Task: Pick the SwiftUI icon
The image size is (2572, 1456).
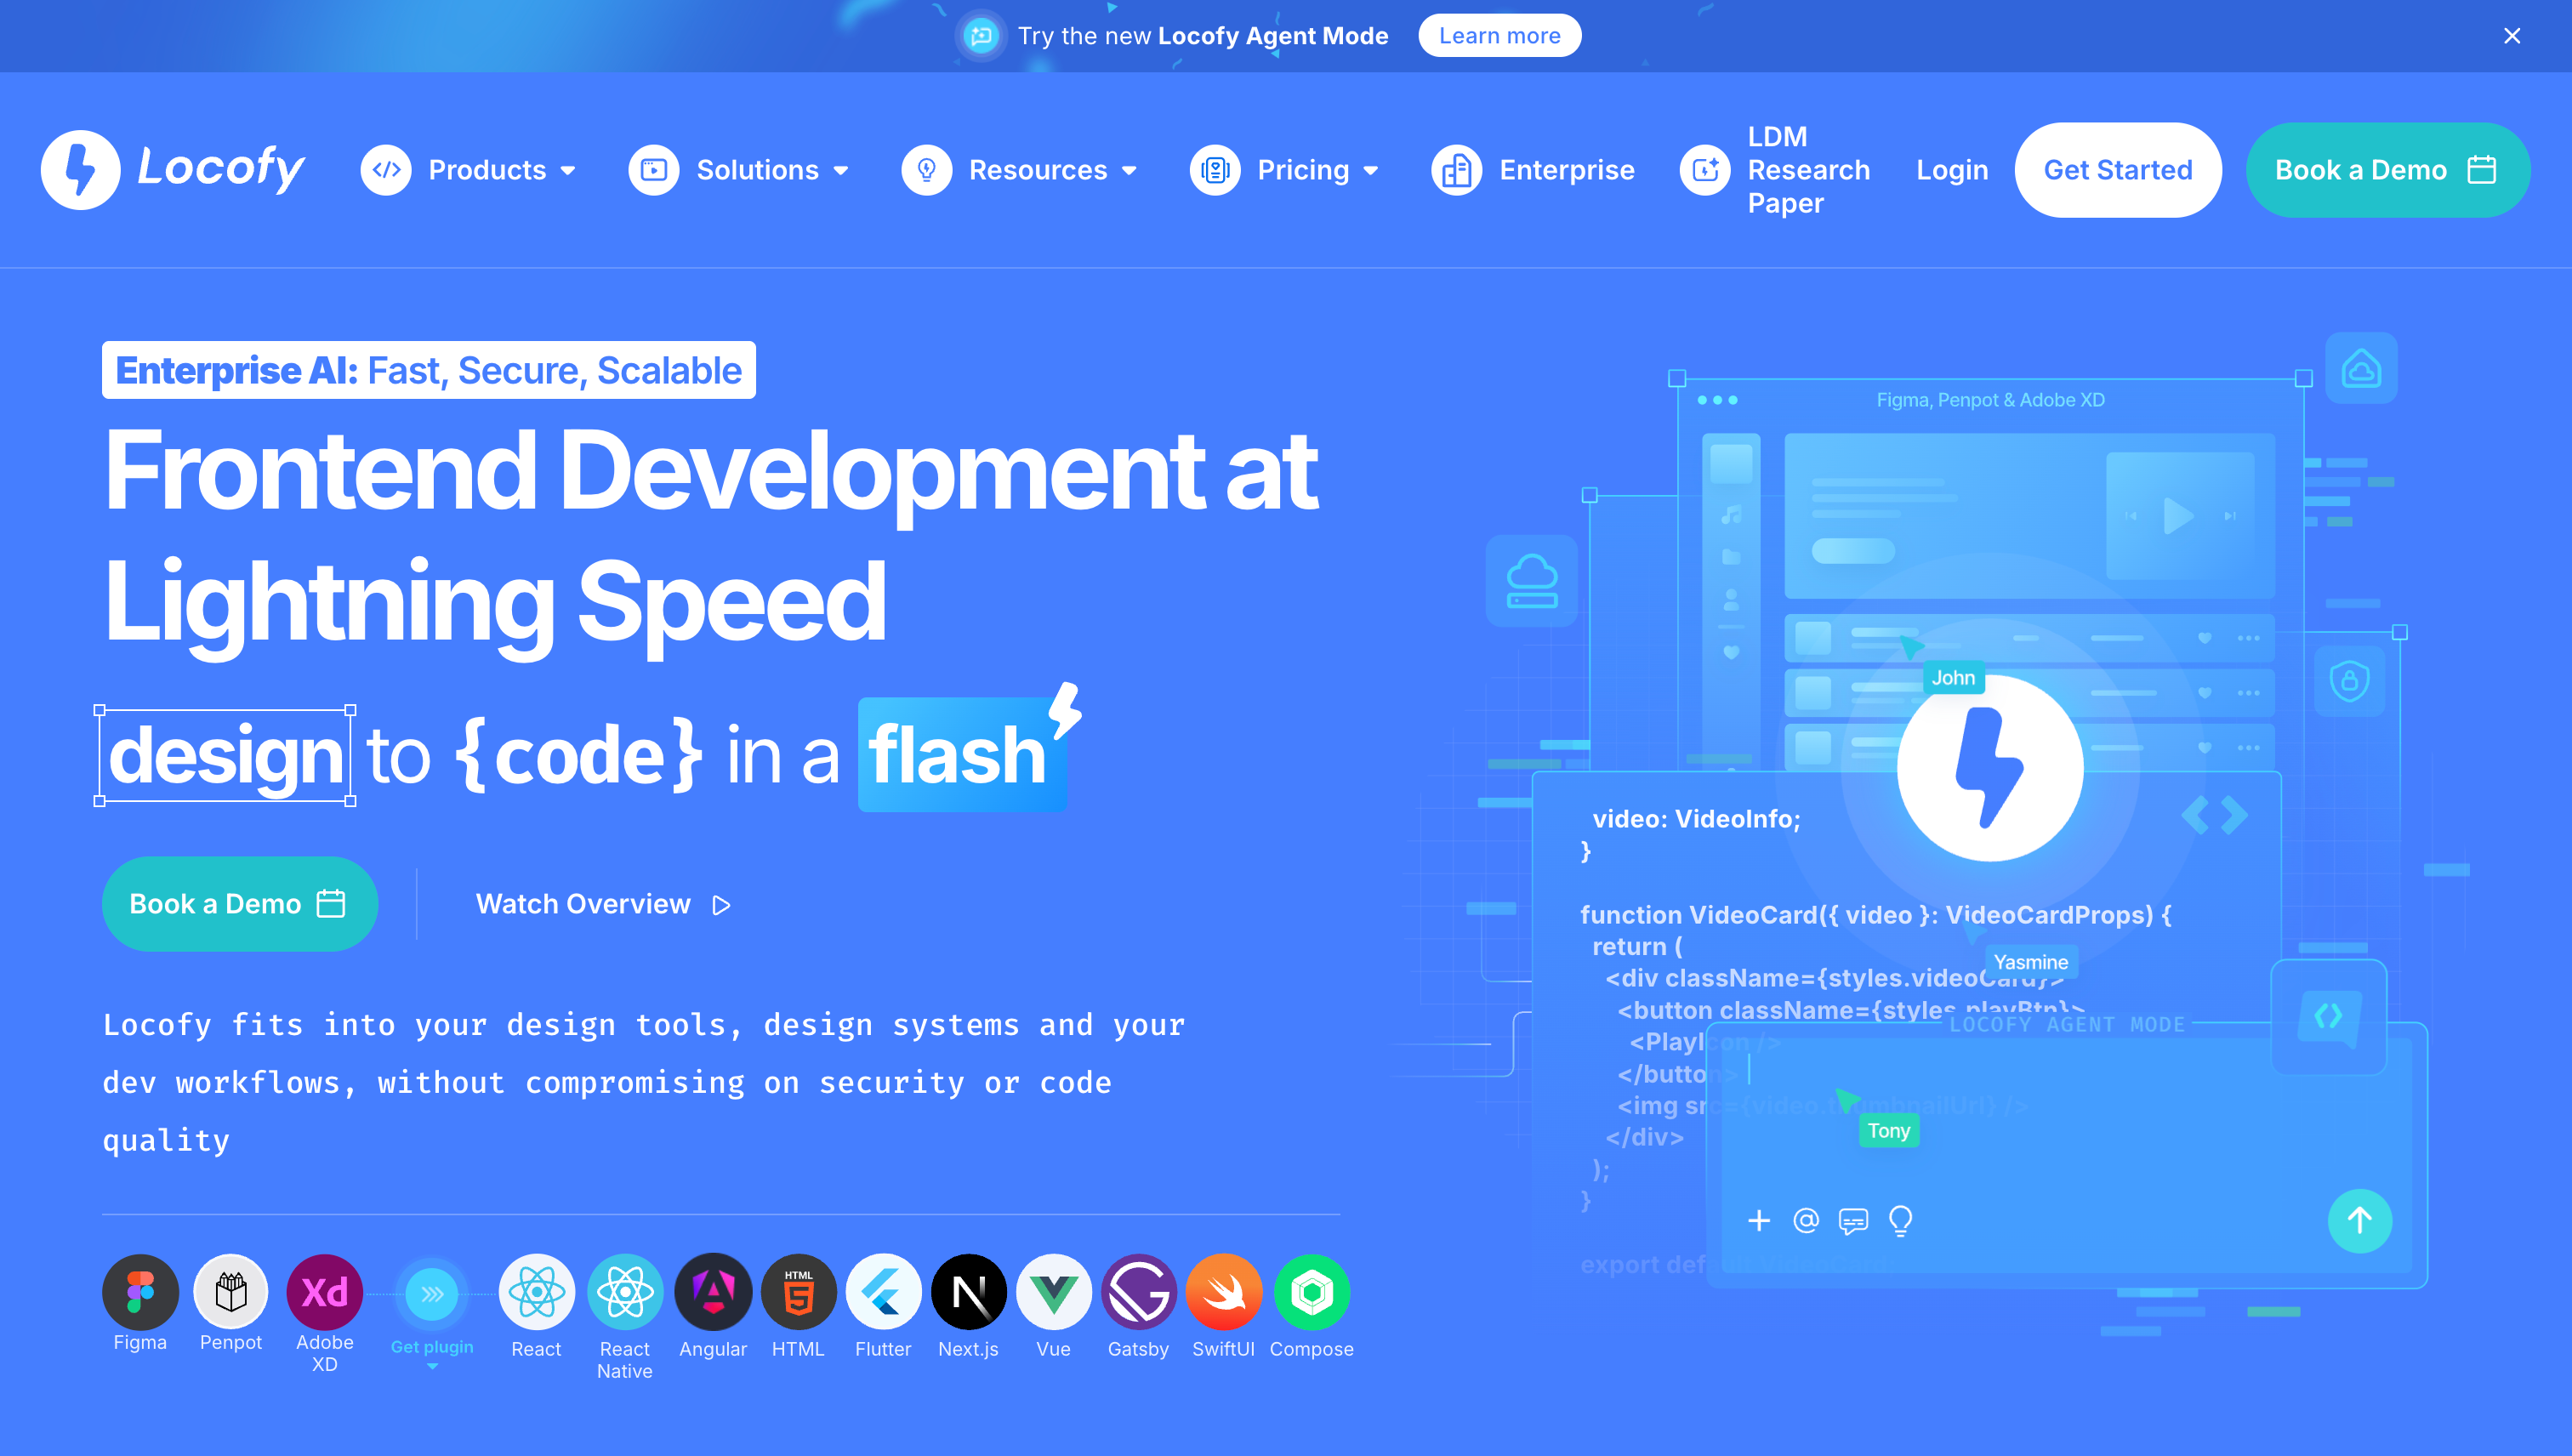Action: [x=1223, y=1292]
